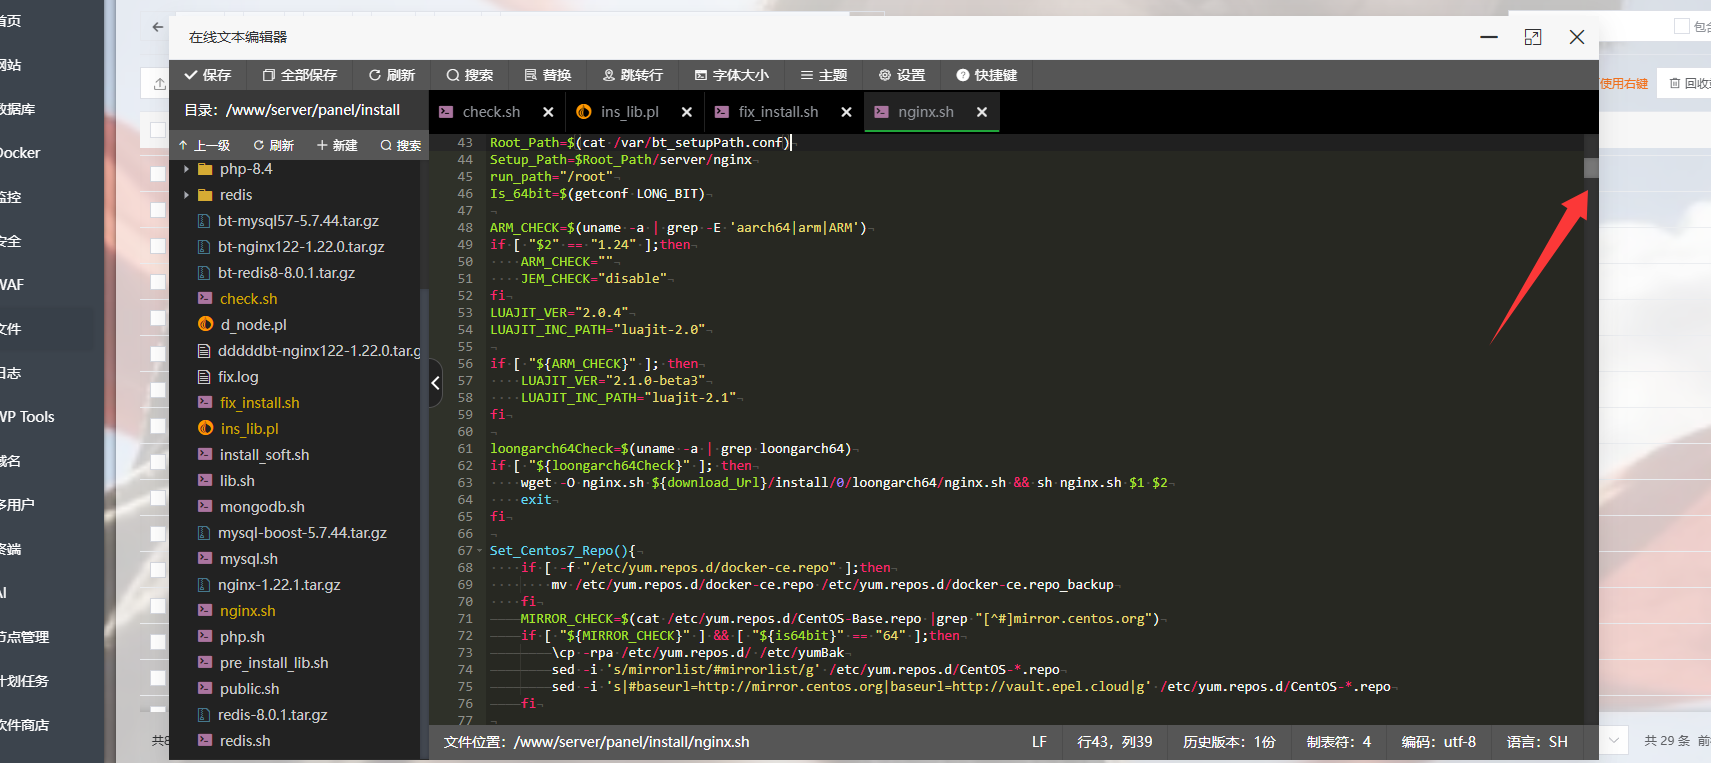Switch to the check.sh tab

coord(491,112)
